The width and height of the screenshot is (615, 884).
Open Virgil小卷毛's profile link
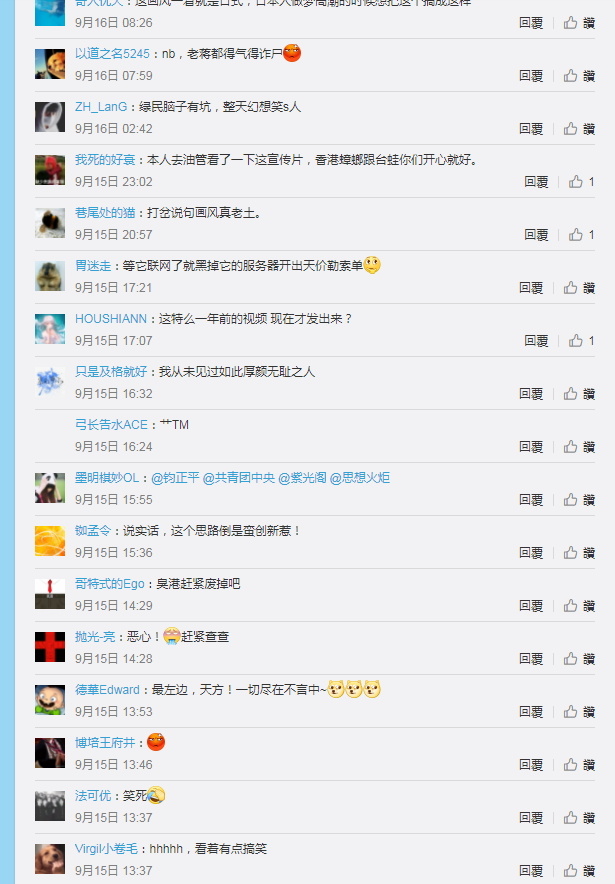pos(106,848)
